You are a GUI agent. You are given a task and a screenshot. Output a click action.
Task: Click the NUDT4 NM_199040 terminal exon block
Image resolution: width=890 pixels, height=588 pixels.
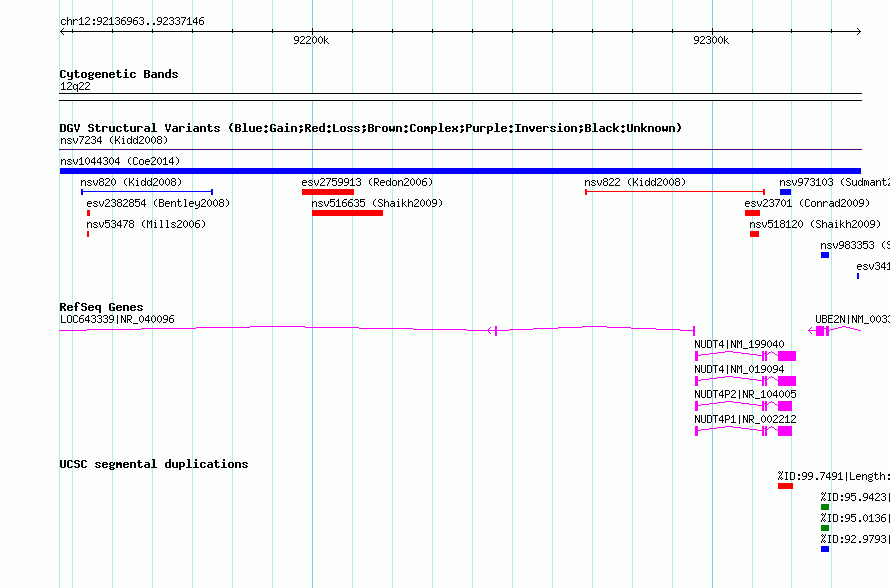pyautogui.click(x=787, y=356)
